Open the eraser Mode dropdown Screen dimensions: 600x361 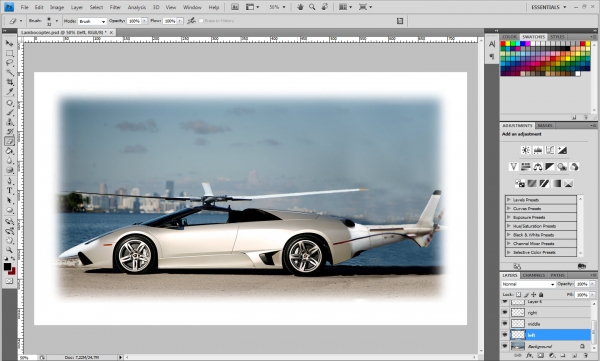pos(92,21)
